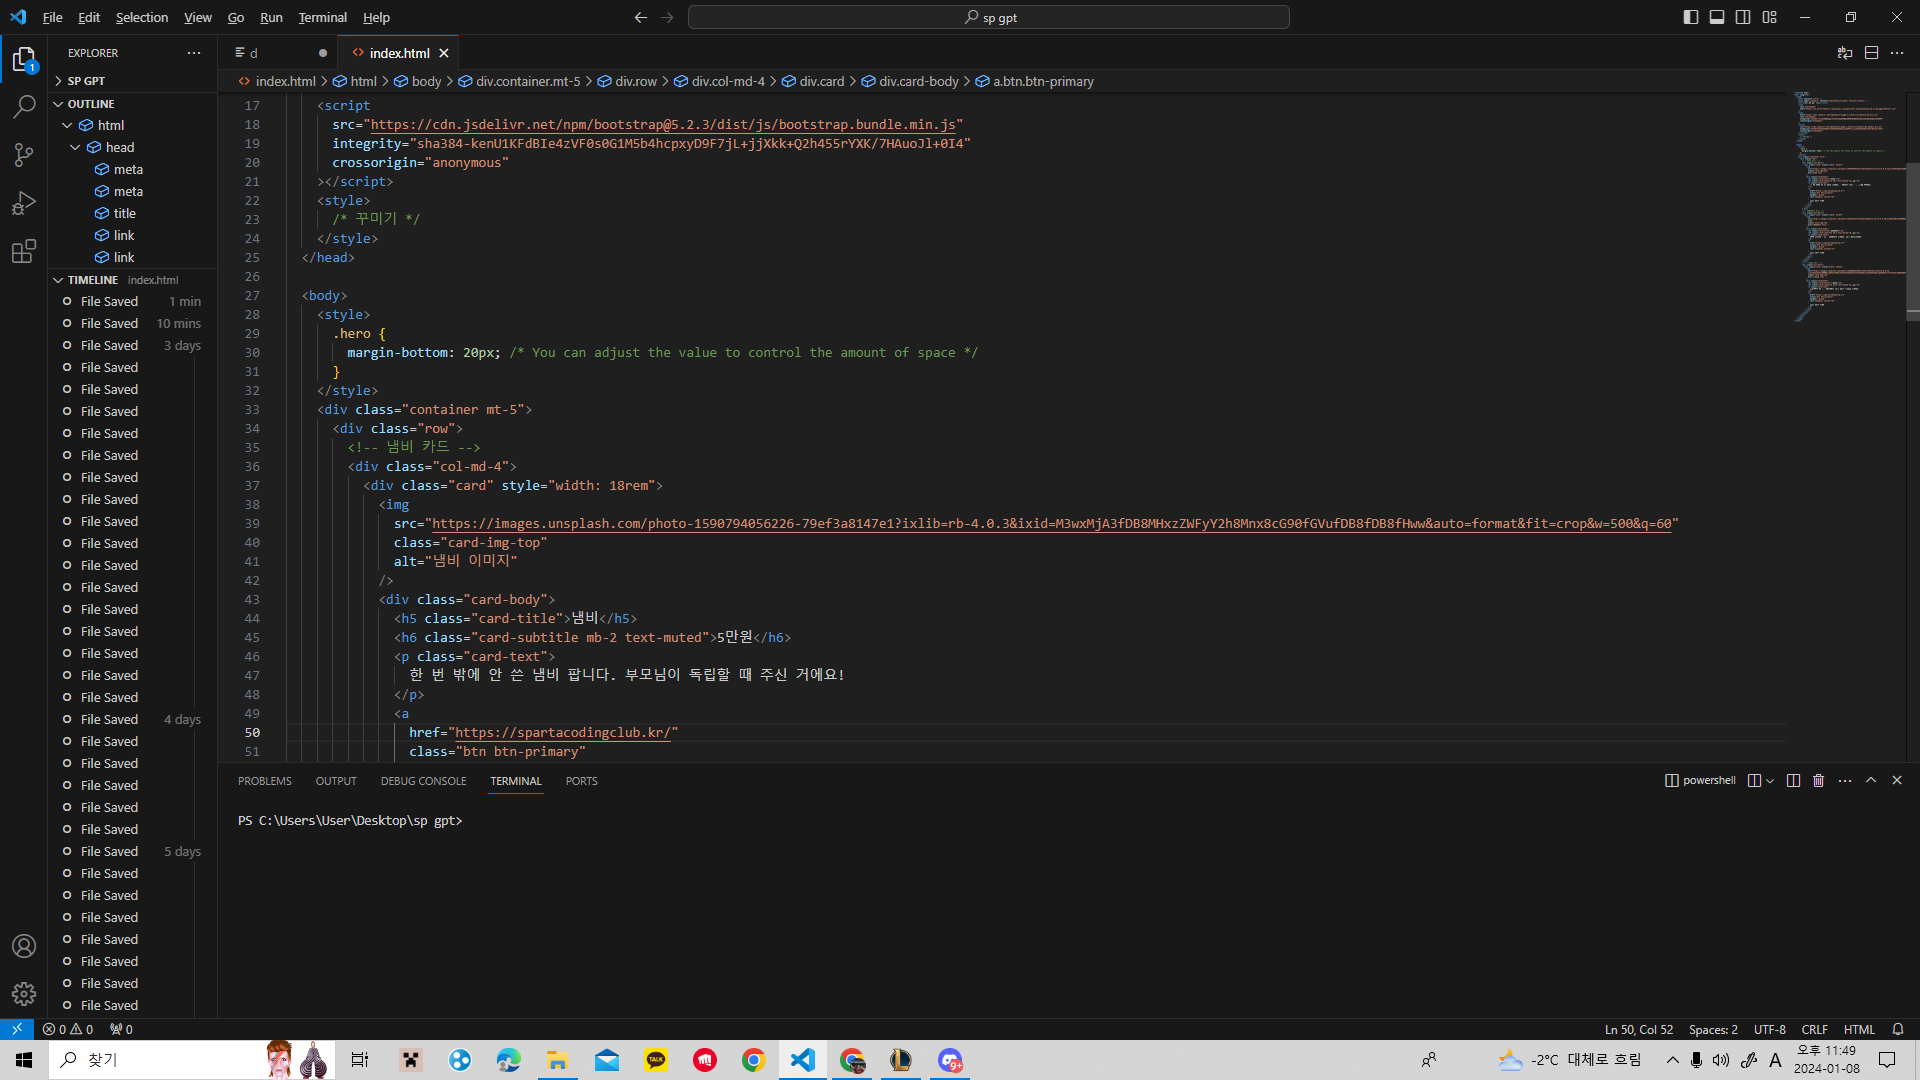
Task: Split the terminal
Action: pyautogui.click(x=1793, y=780)
